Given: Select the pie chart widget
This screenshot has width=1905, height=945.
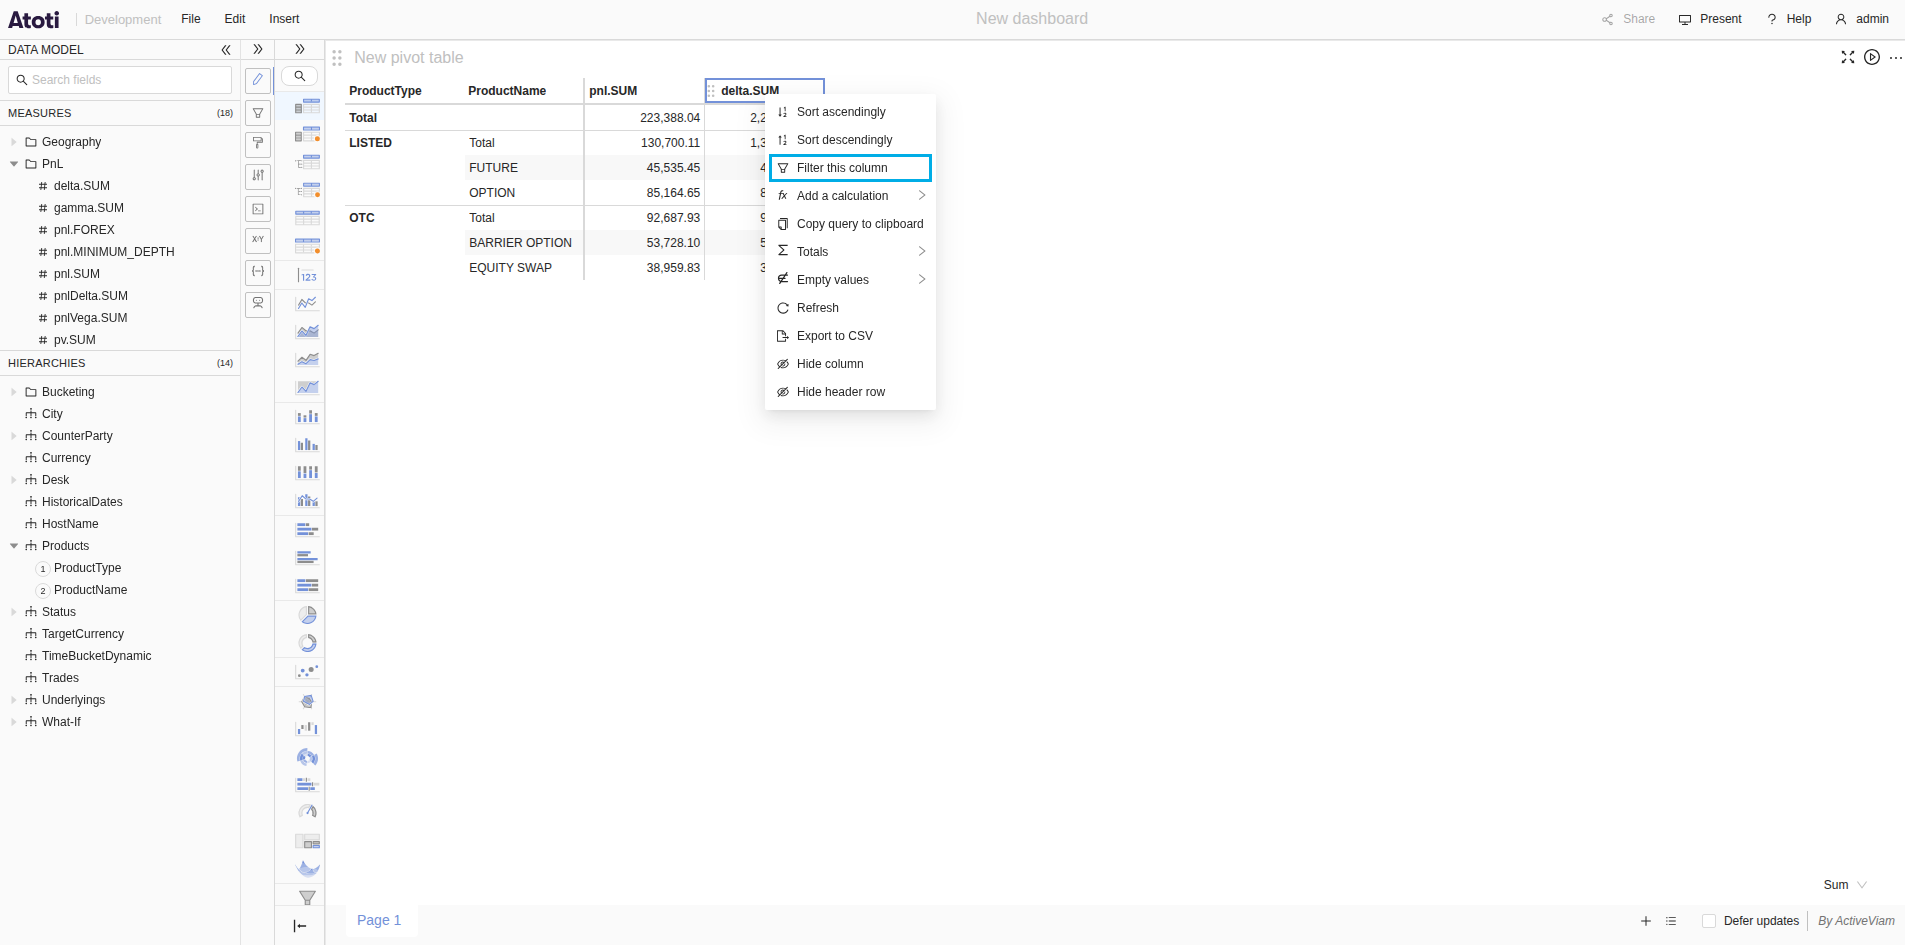Looking at the screenshot, I should pos(308,615).
